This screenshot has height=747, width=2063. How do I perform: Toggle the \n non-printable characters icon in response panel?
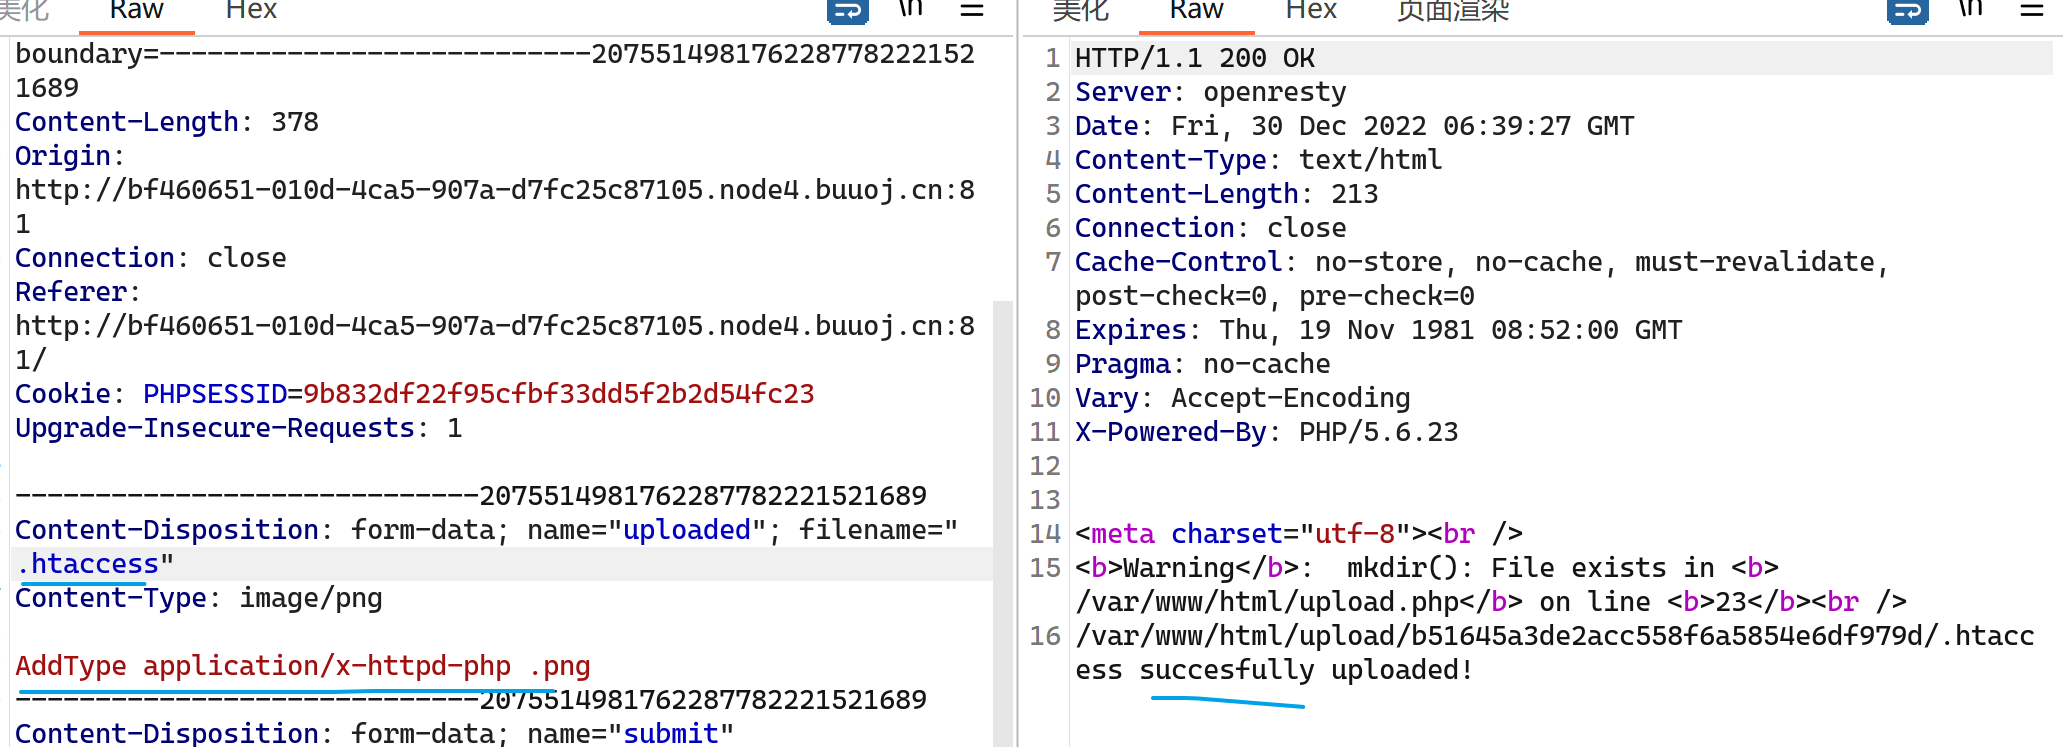tap(1970, 9)
